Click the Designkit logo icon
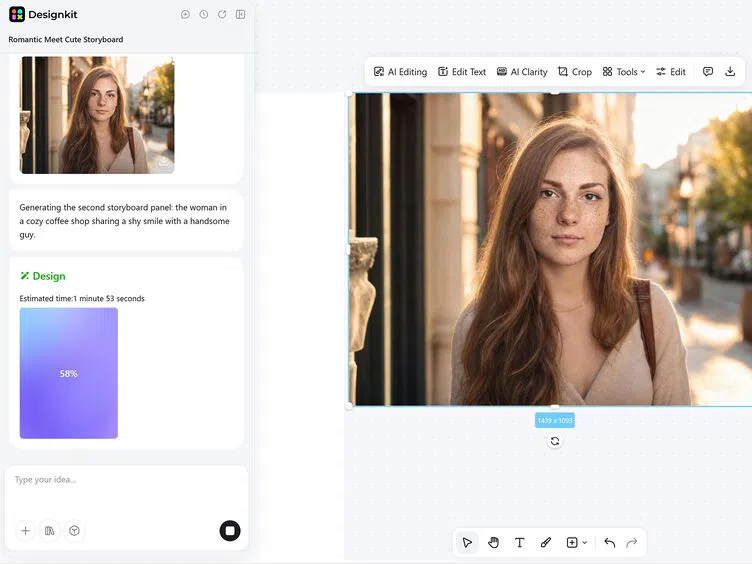752x564 pixels. [x=17, y=14]
